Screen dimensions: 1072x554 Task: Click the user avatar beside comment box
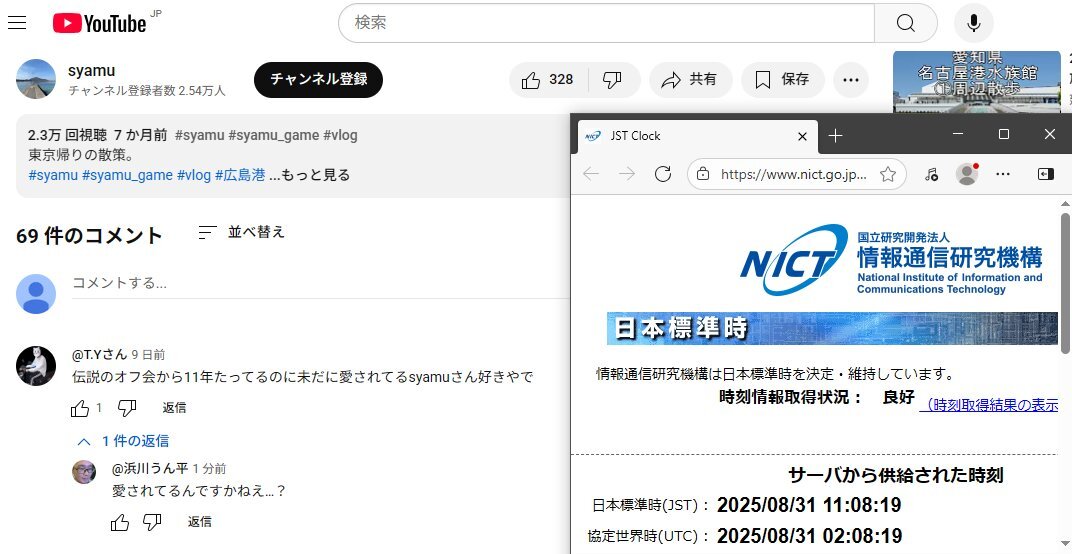click(x=36, y=294)
